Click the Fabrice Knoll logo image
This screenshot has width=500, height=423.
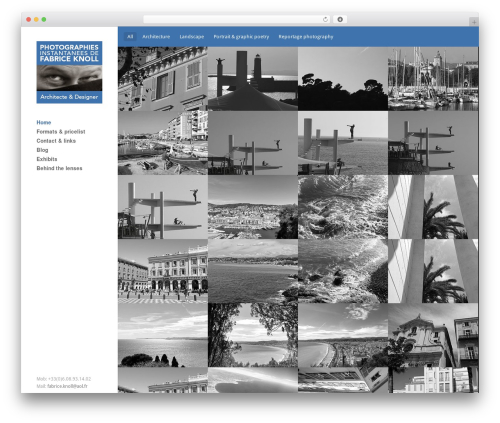click(x=69, y=72)
